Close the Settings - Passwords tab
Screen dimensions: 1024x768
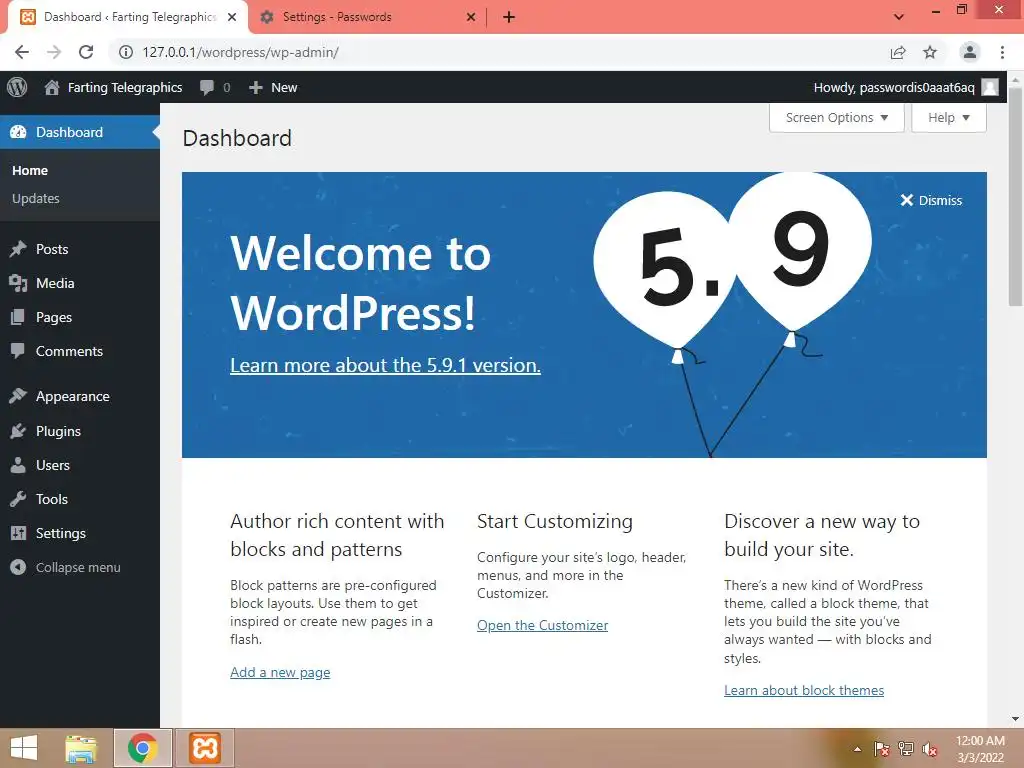click(471, 17)
